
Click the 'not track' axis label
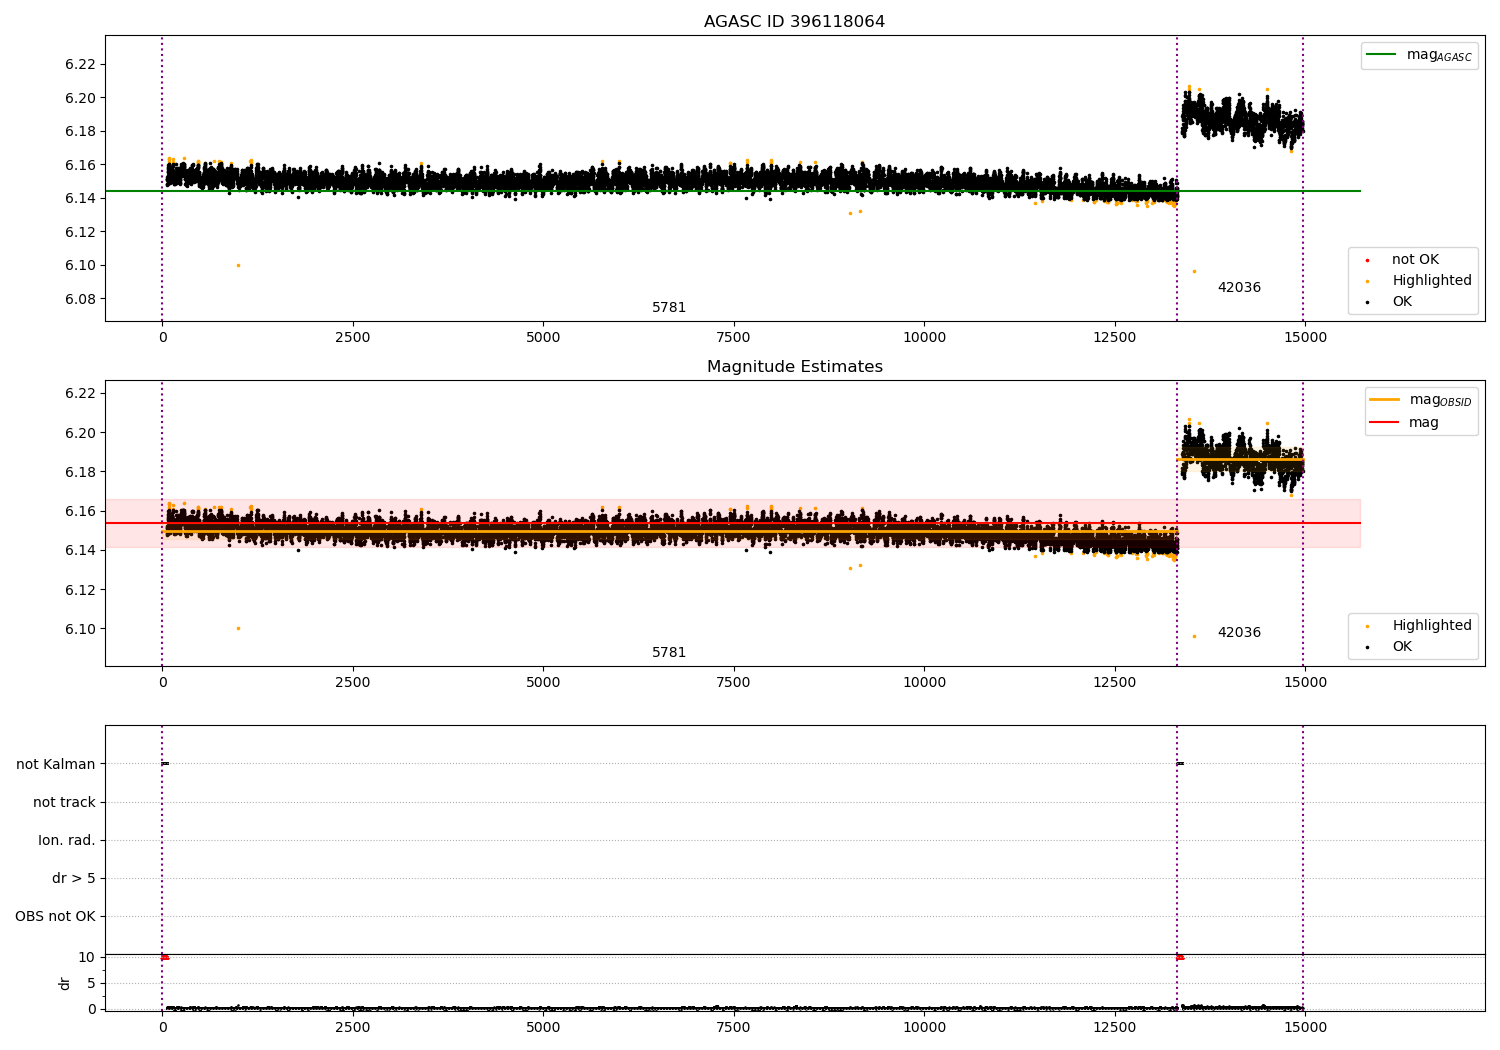coord(64,802)
